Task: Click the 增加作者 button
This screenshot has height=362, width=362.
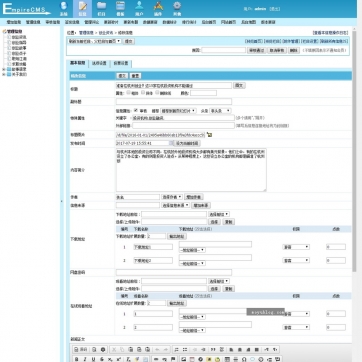Action: pos(194,197)
